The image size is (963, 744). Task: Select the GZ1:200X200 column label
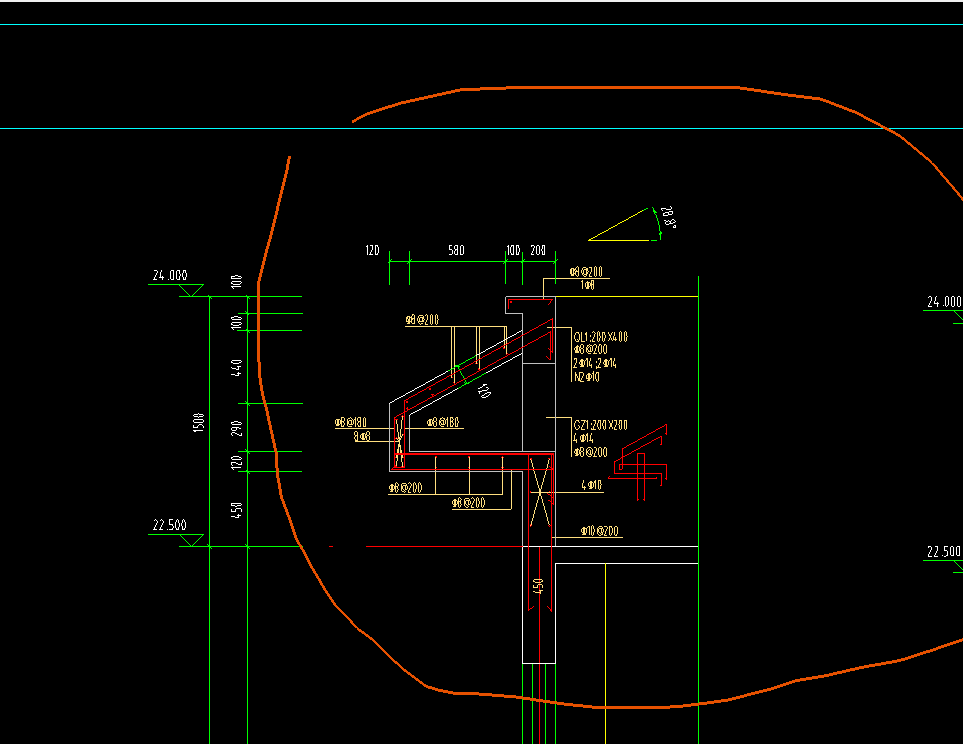click(x=601, y=425)
